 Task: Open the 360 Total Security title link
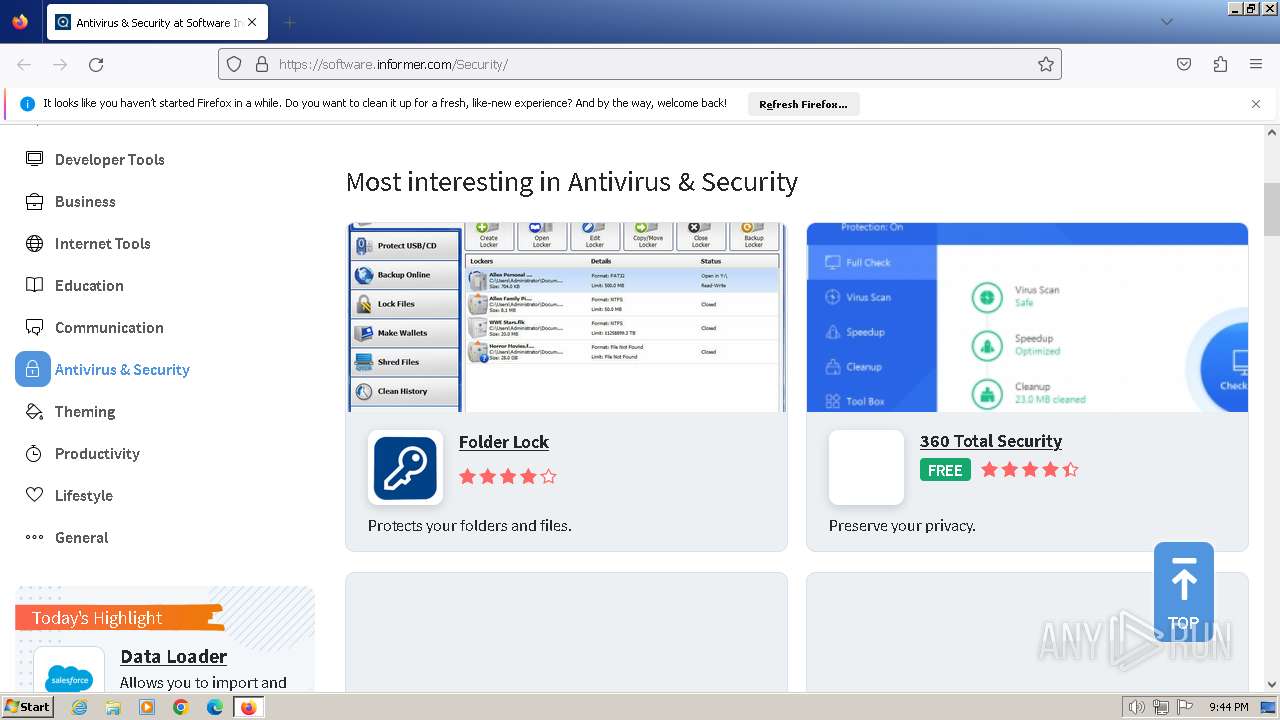(x=991, y=441)
